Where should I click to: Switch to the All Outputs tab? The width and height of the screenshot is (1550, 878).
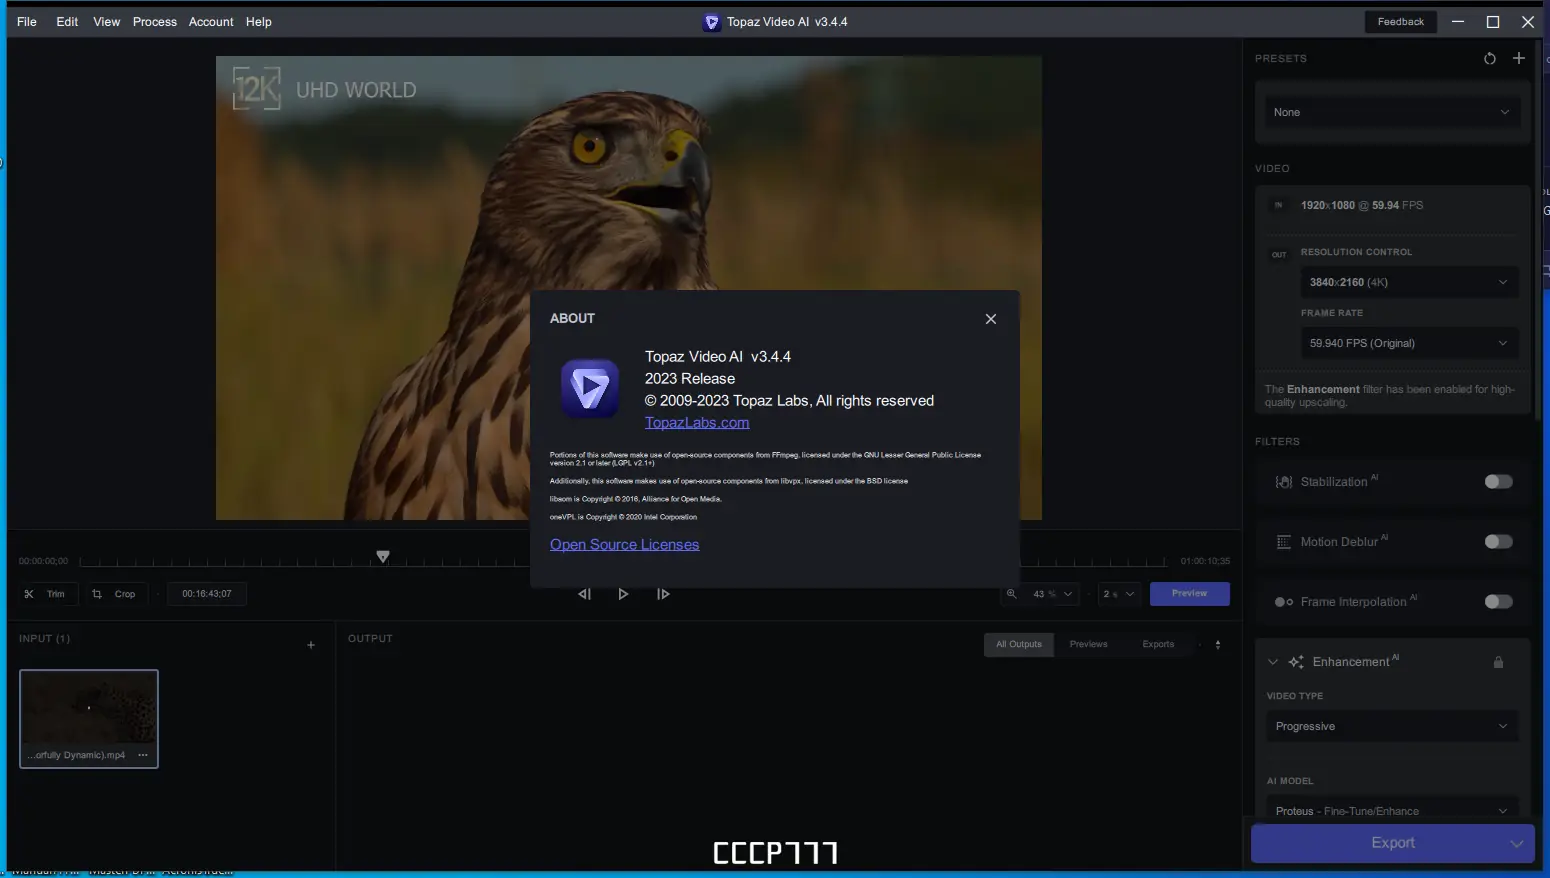[1018, 645]
